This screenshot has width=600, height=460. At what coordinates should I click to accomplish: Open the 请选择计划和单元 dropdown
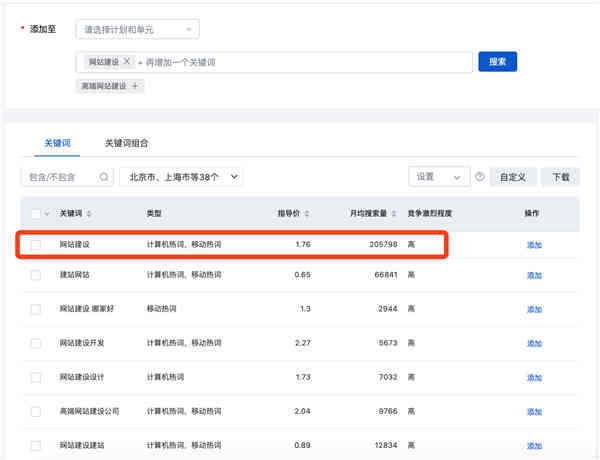[x=138, y=30]
